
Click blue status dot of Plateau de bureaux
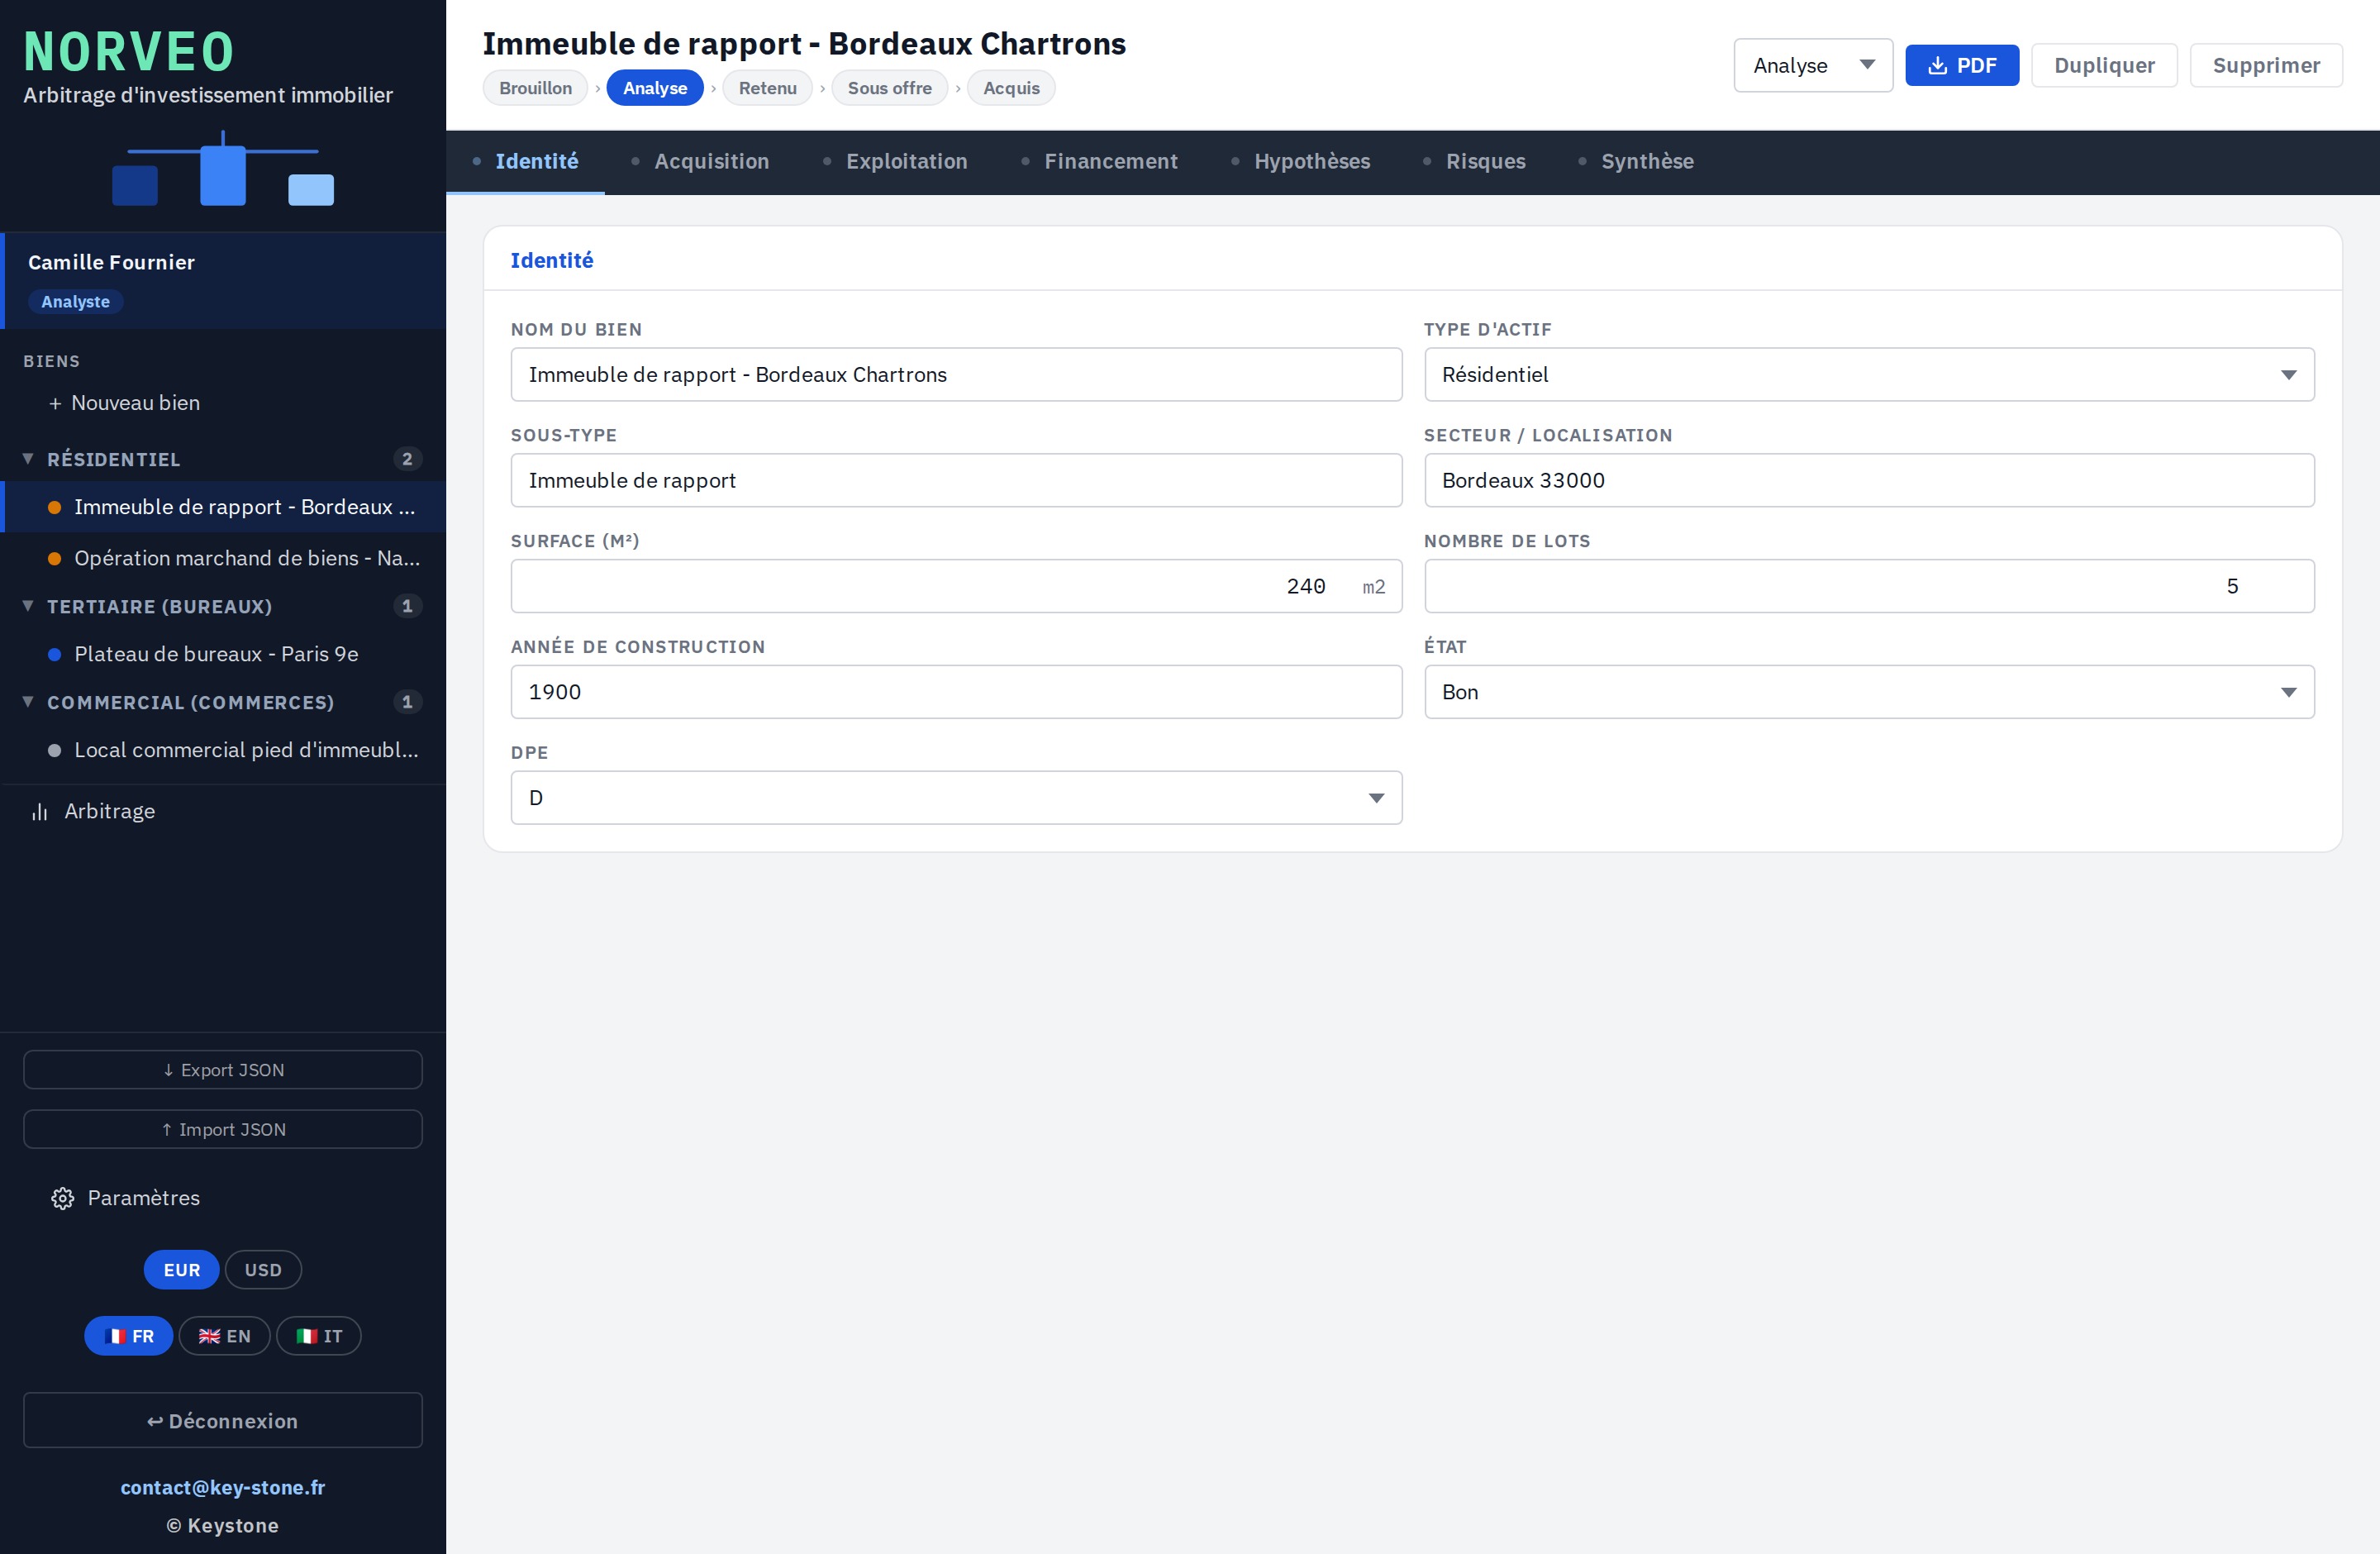pyautogui.click(x=54, y=654)
